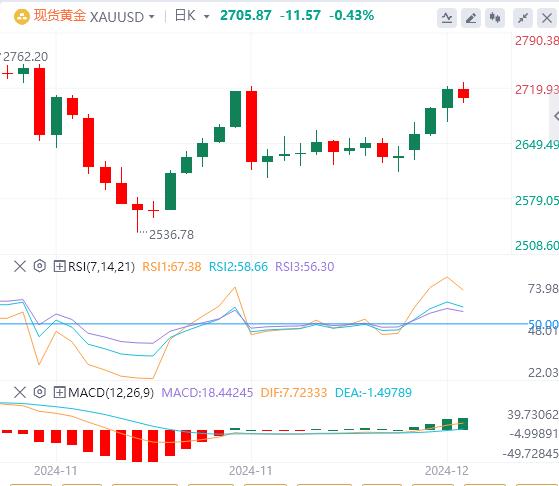Image resolution: width=559 pixels, height=486 pixels.
Task: Click the low price label 2536.78
Action: pyautogui.click(x=171, y=234)
